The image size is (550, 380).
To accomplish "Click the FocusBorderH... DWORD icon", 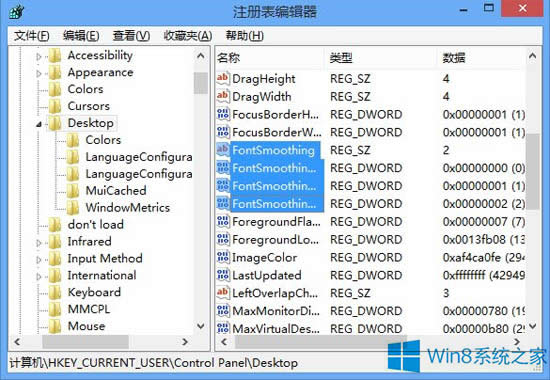I will (x=223, y=114).
